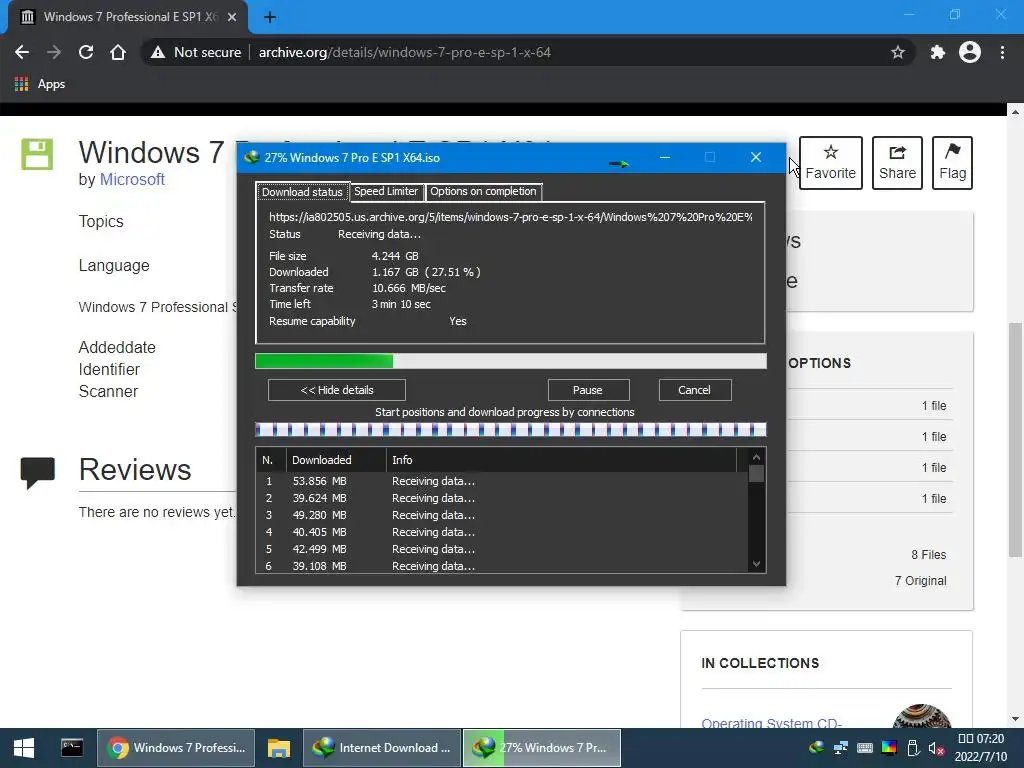
Task: Click the connection list scroll down arrow
Action: point(756,564)
